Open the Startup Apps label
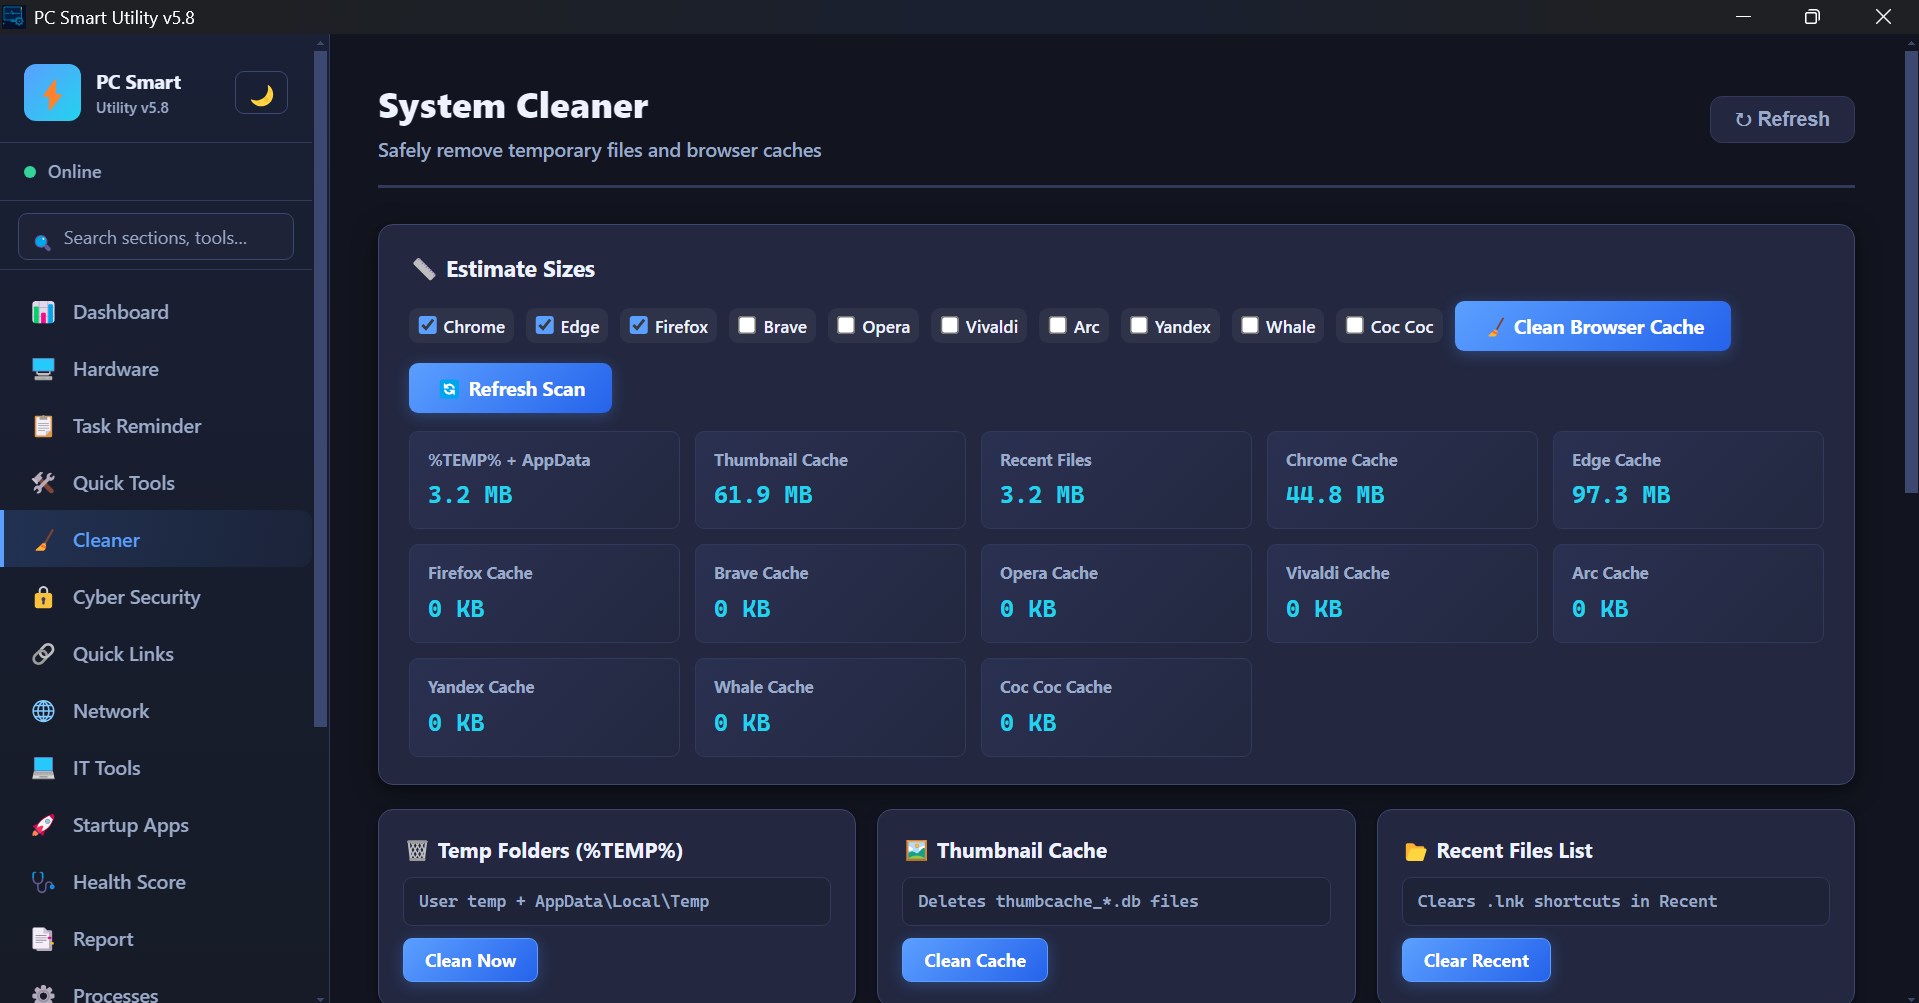1919x1003 pixels. [x=131, y=825]
